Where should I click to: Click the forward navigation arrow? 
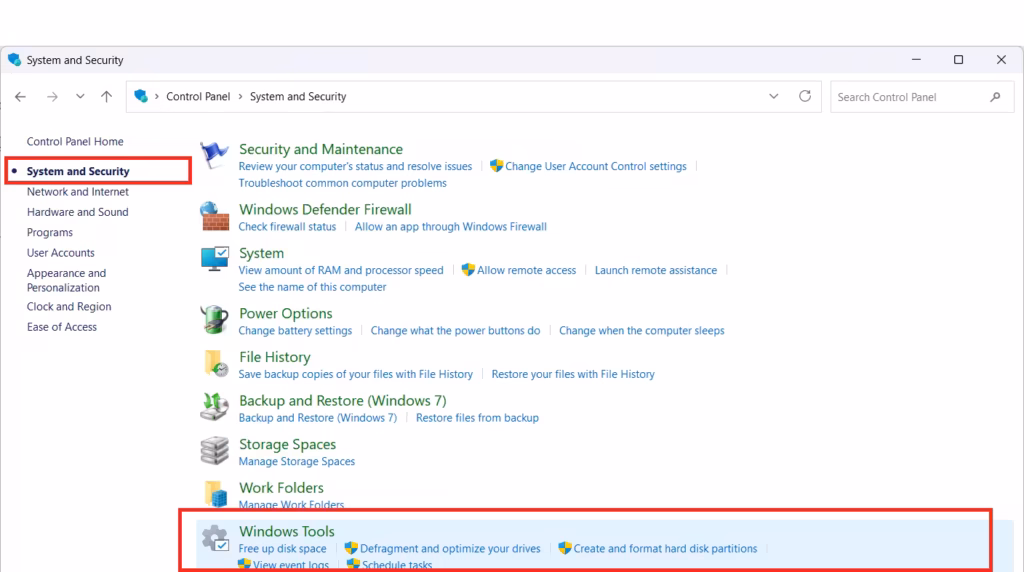coord(52,97)
